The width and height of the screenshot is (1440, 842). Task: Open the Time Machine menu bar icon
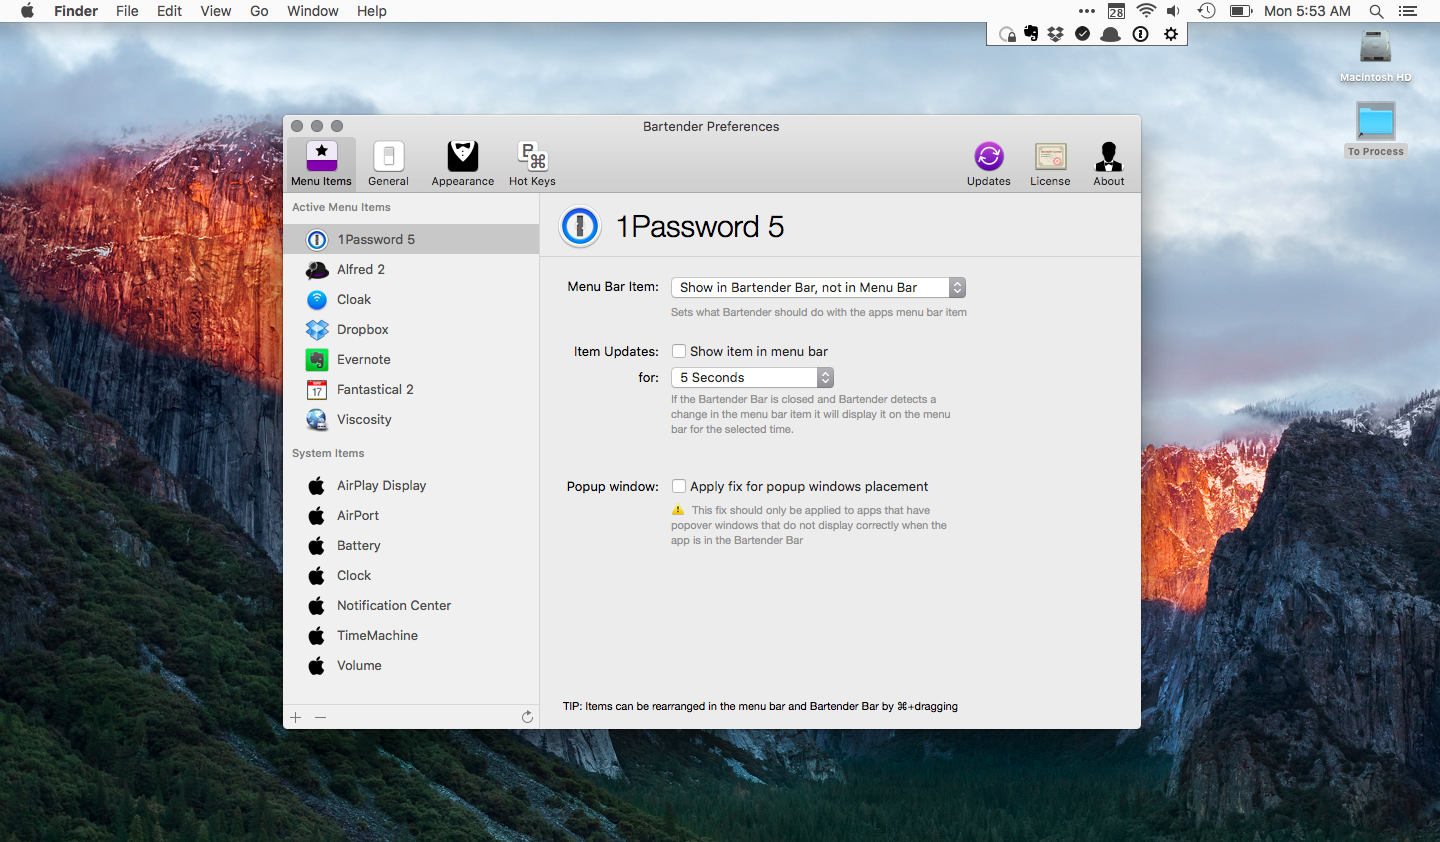tap(1207, 11)
